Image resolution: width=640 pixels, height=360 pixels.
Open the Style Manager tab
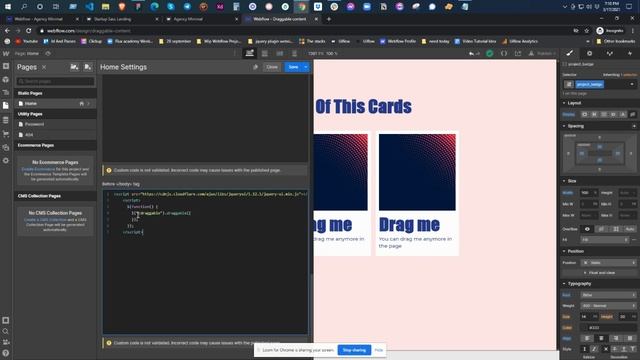pos(609,53)
